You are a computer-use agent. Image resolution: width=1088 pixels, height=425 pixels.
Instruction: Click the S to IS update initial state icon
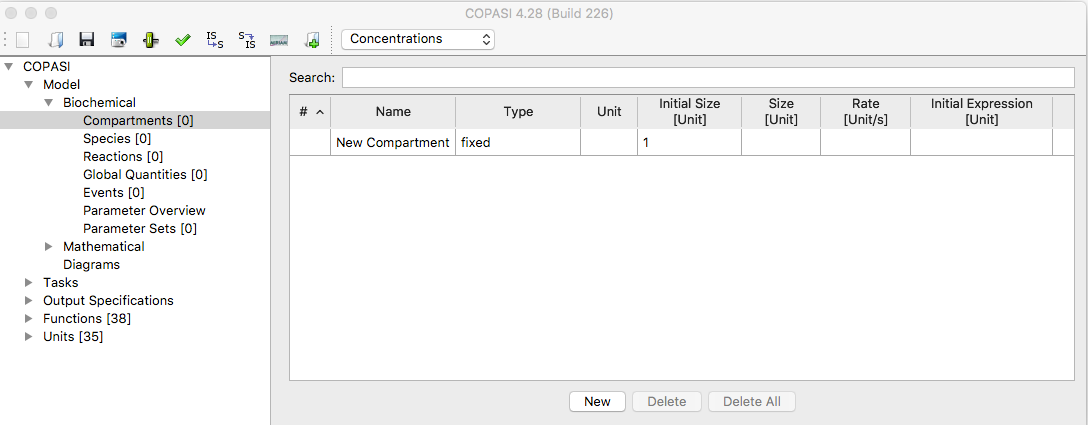(247, 40)
